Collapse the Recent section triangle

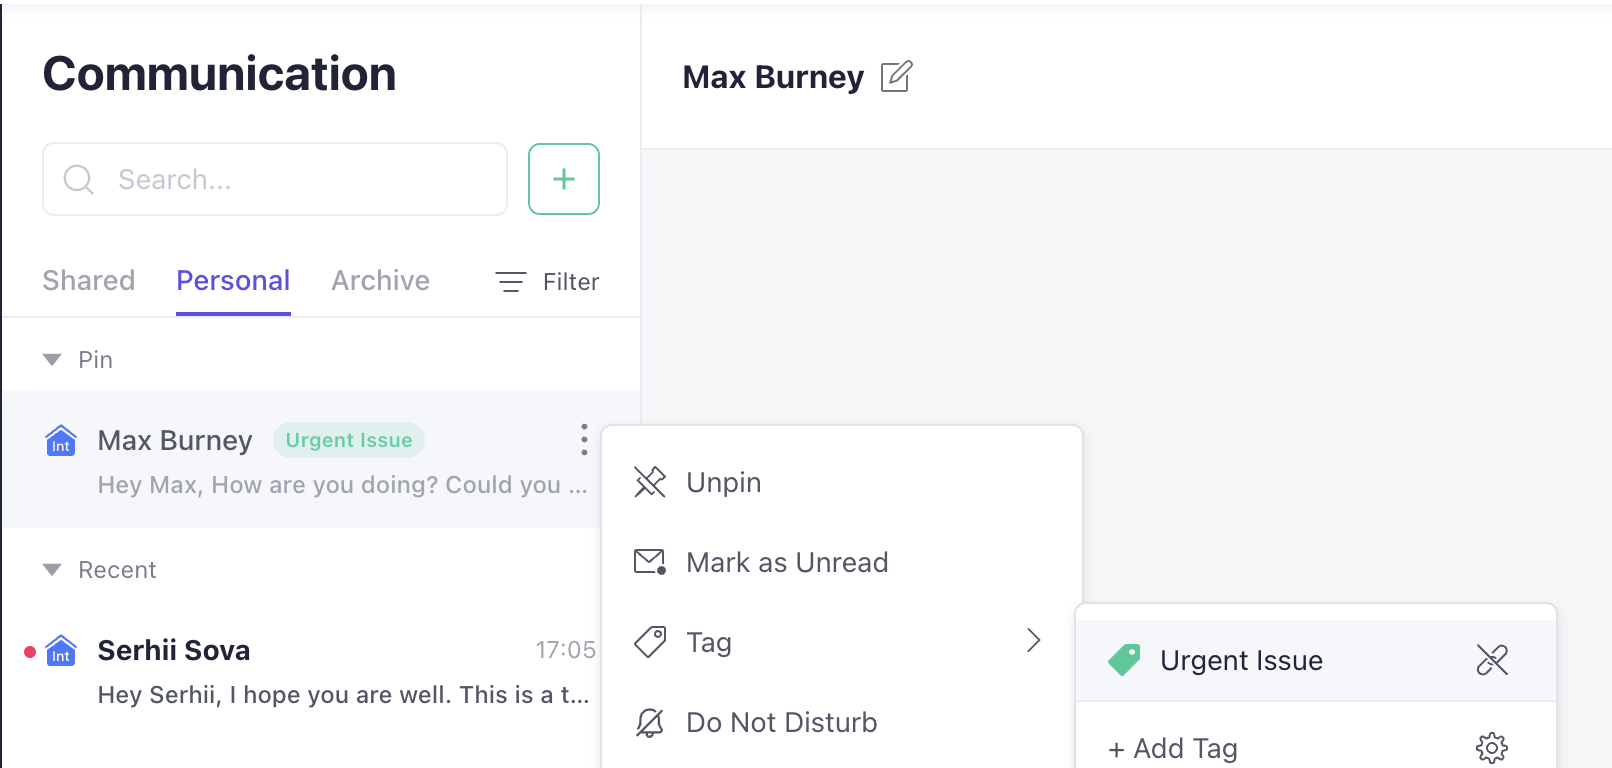point(52,569)
